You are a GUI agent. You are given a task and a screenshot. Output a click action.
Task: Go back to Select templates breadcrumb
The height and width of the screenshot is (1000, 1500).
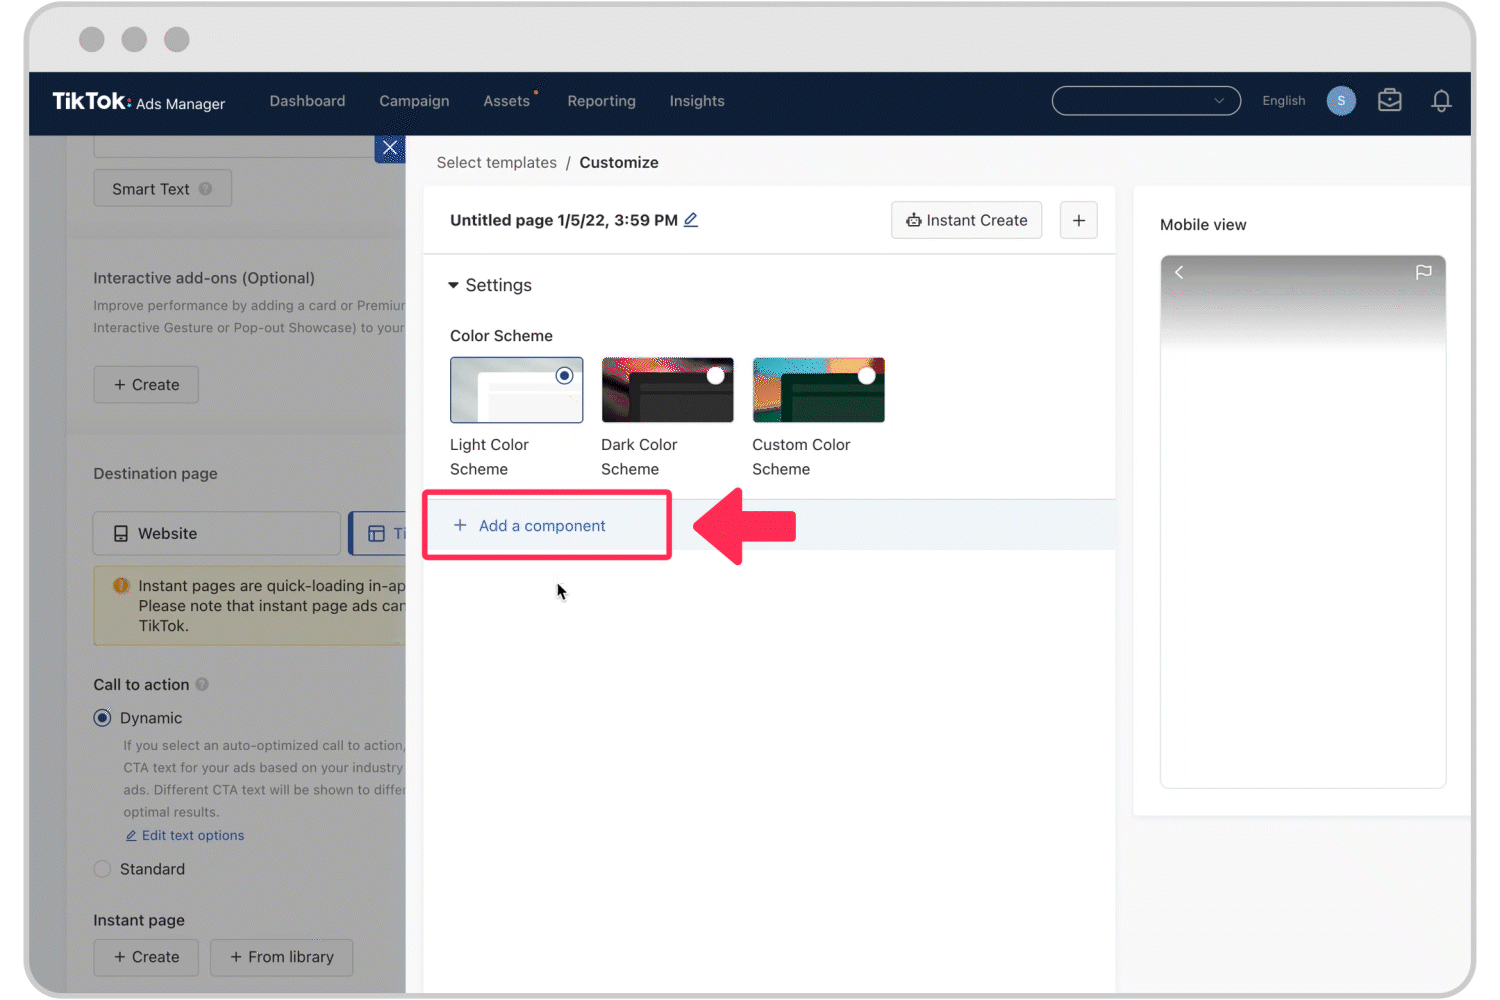pos(496,163)
